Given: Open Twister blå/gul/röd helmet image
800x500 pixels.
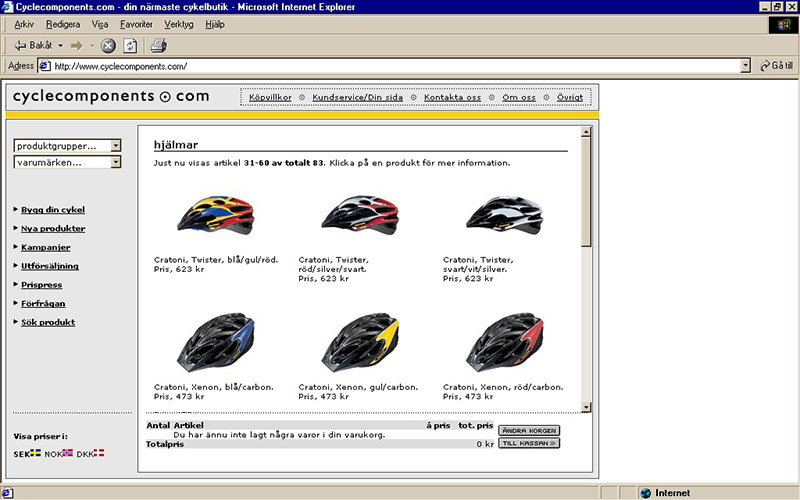Looking at the screenshot, I should click(x=215, y=215).
